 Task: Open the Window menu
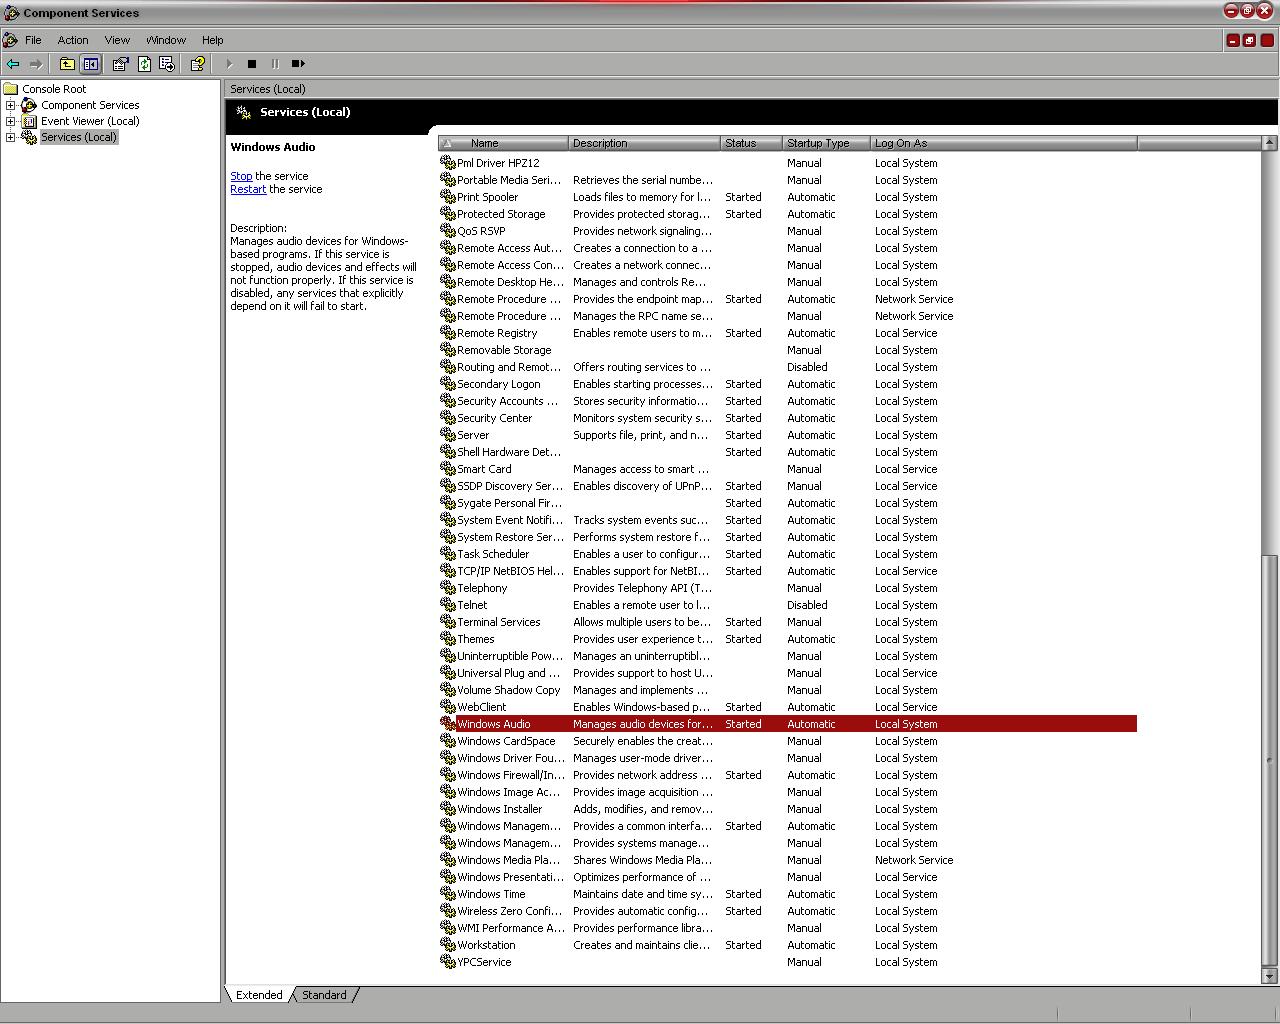pyautogui.click(x=166, y=40)
